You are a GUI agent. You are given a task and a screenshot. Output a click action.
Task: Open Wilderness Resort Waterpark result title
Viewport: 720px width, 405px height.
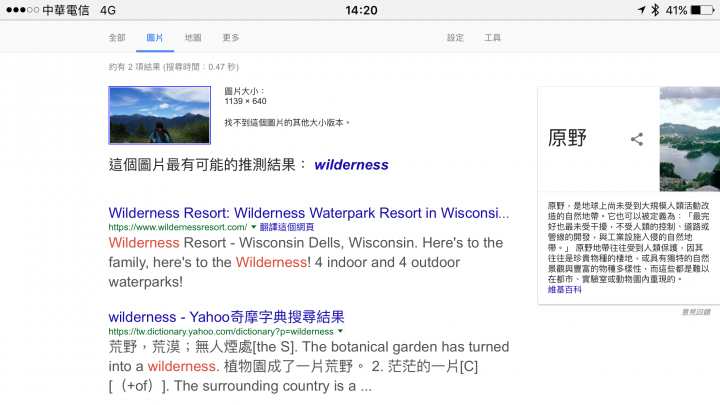coord(309,213)
